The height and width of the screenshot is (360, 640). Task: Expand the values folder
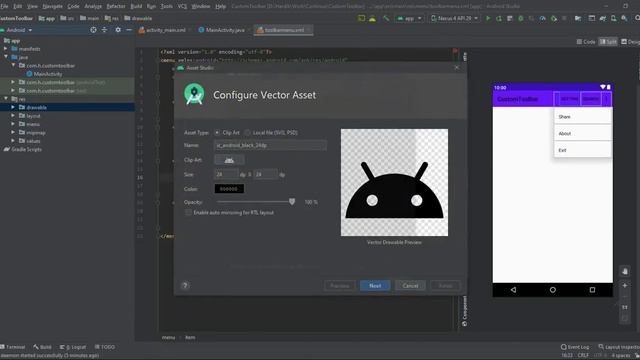click(x=13, y=141)
